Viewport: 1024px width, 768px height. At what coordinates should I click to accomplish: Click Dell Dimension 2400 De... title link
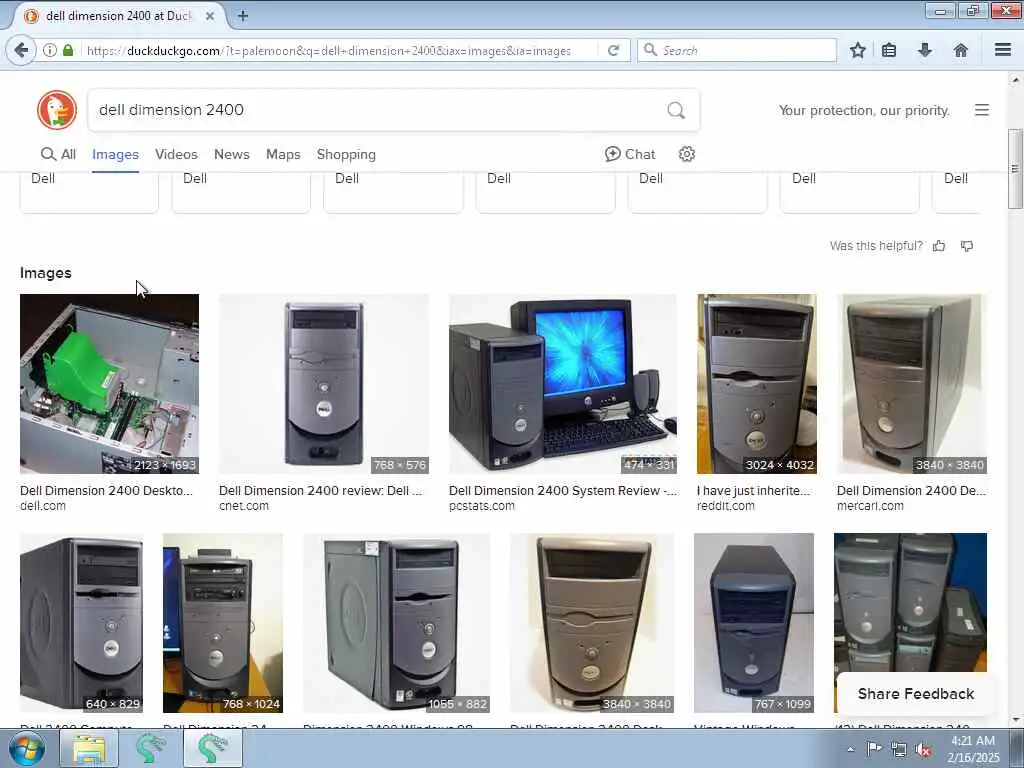911,490
